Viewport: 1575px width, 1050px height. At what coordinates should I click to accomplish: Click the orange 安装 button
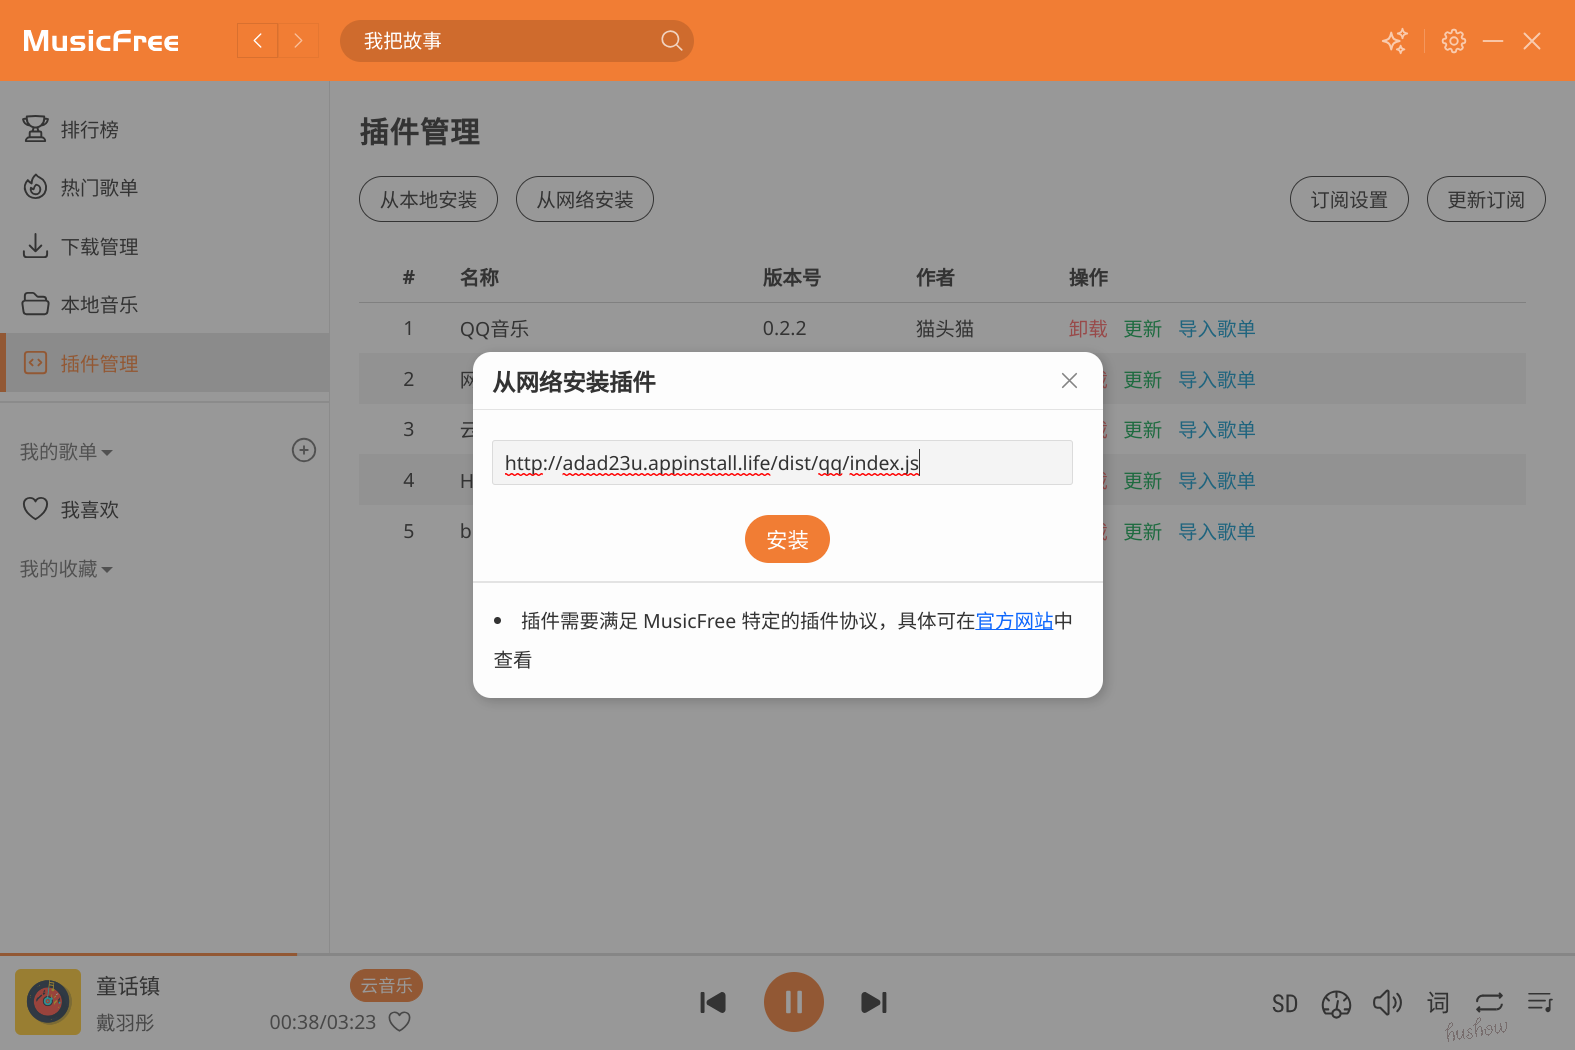click(x=787, y=540)
